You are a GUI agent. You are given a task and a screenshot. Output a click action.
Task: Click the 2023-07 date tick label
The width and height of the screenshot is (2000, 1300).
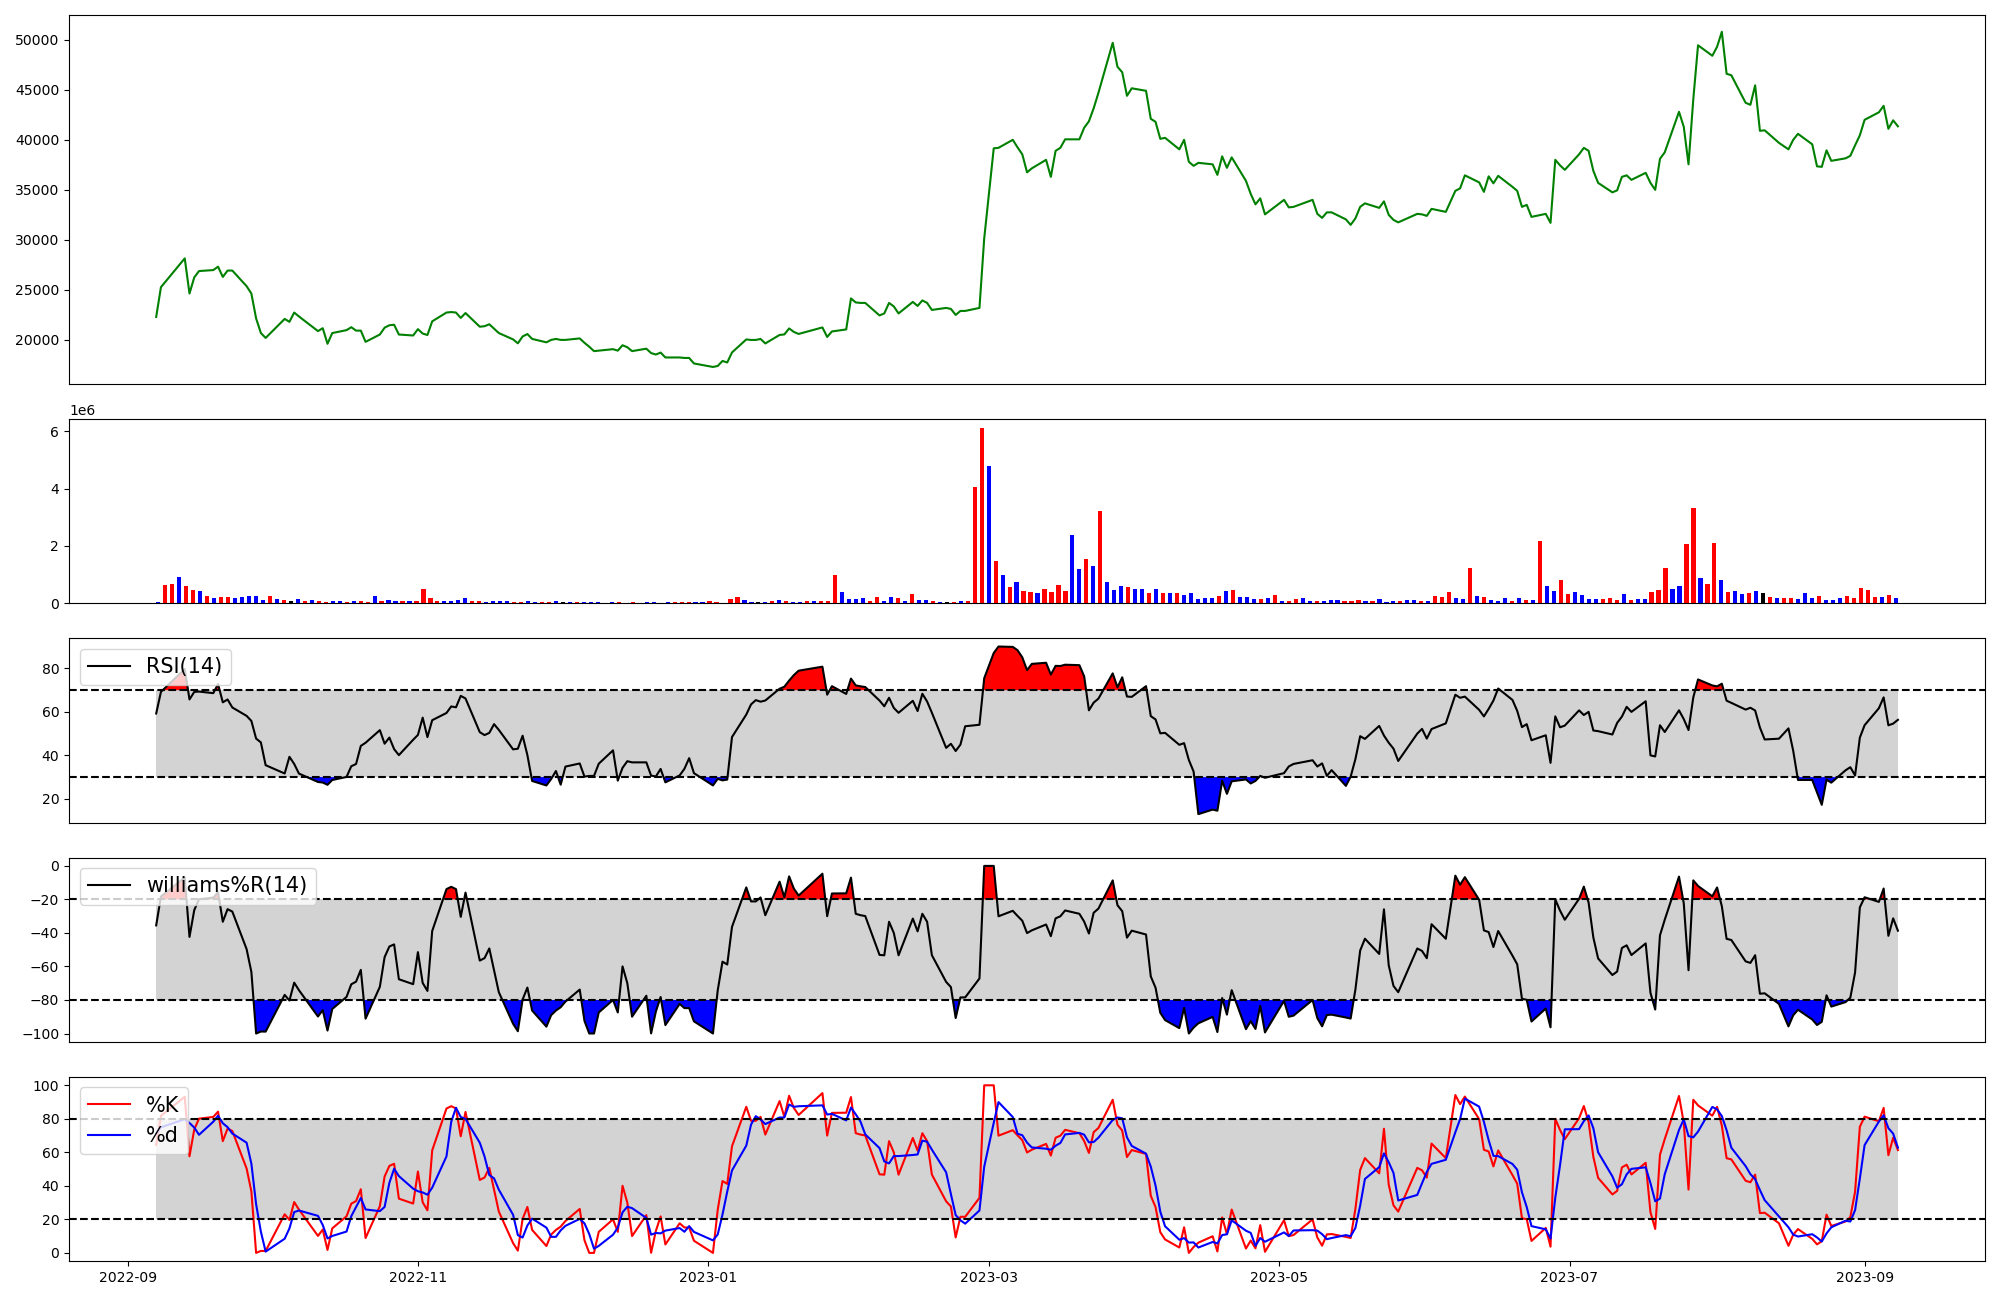click(1569, 1277)
